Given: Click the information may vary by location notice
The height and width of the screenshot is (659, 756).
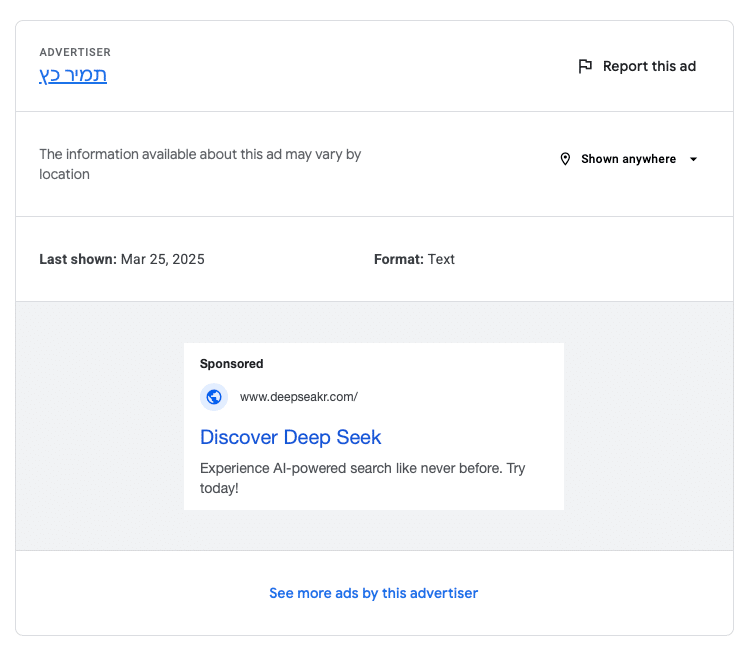Looking at the screenshot, I should [200, 164].
